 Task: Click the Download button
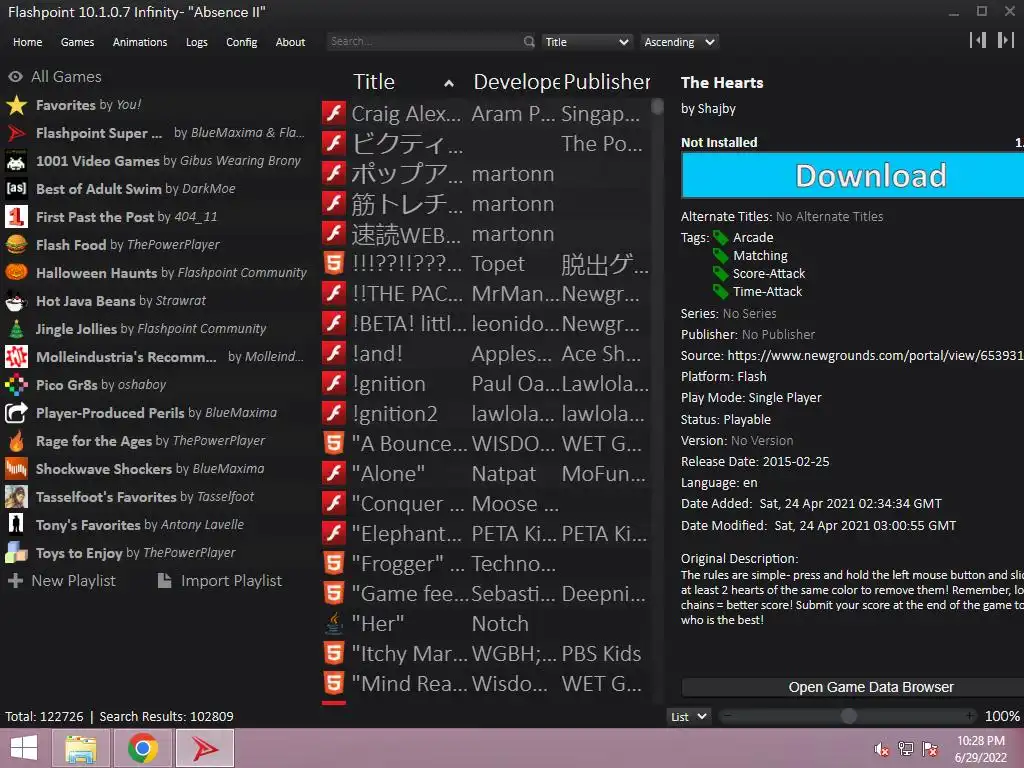852,176
